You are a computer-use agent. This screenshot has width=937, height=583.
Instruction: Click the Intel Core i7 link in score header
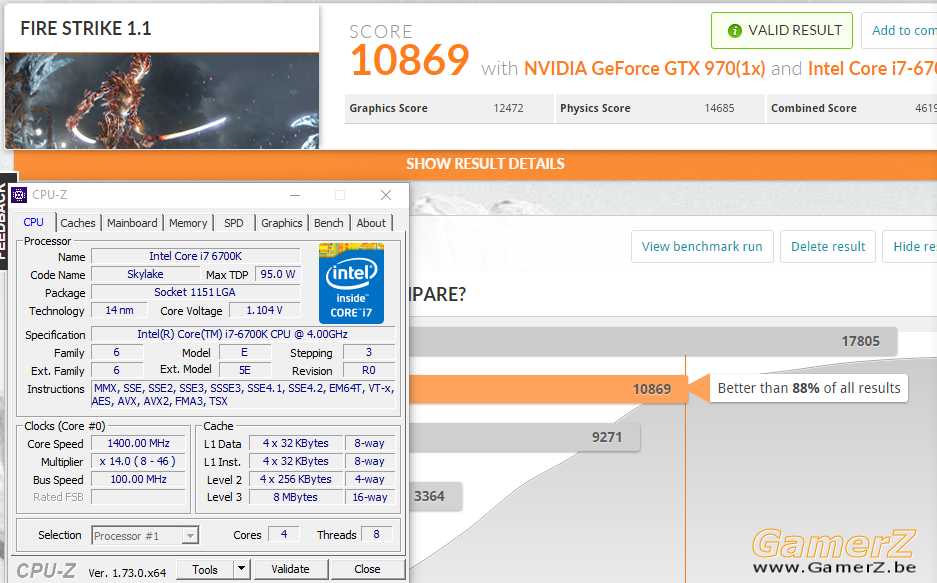click(872, 69)
